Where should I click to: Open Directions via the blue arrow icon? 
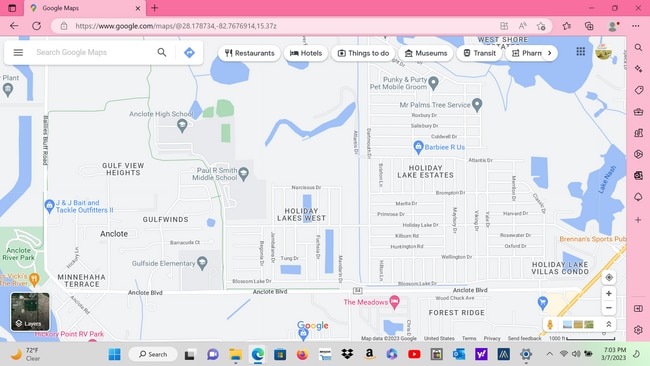click(x=189, y=53)
